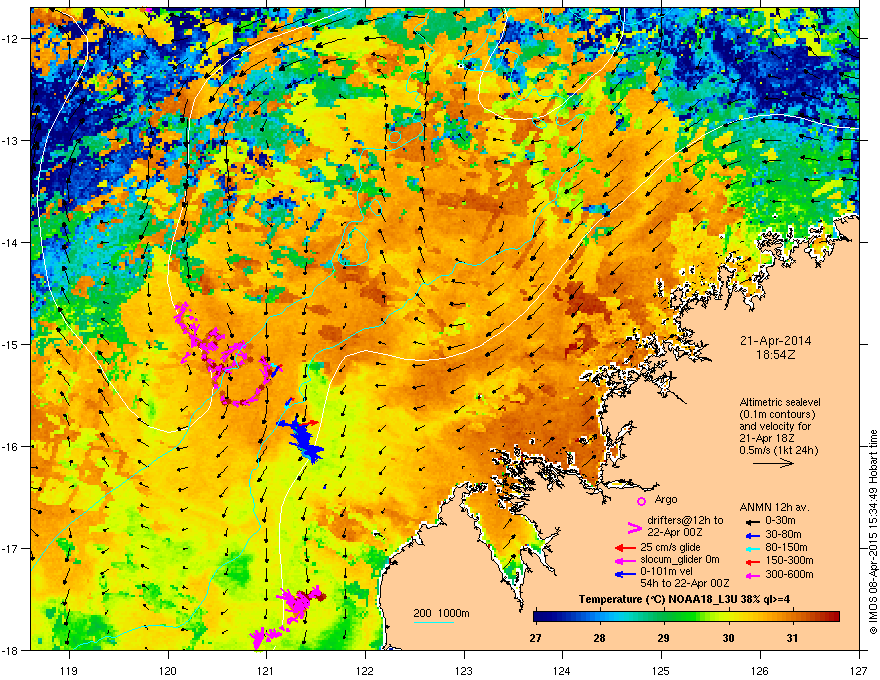Click the date text "21-Apr-2014"
Screen dimensions: 880x680
pyautogui.click(x=775, y=341)
